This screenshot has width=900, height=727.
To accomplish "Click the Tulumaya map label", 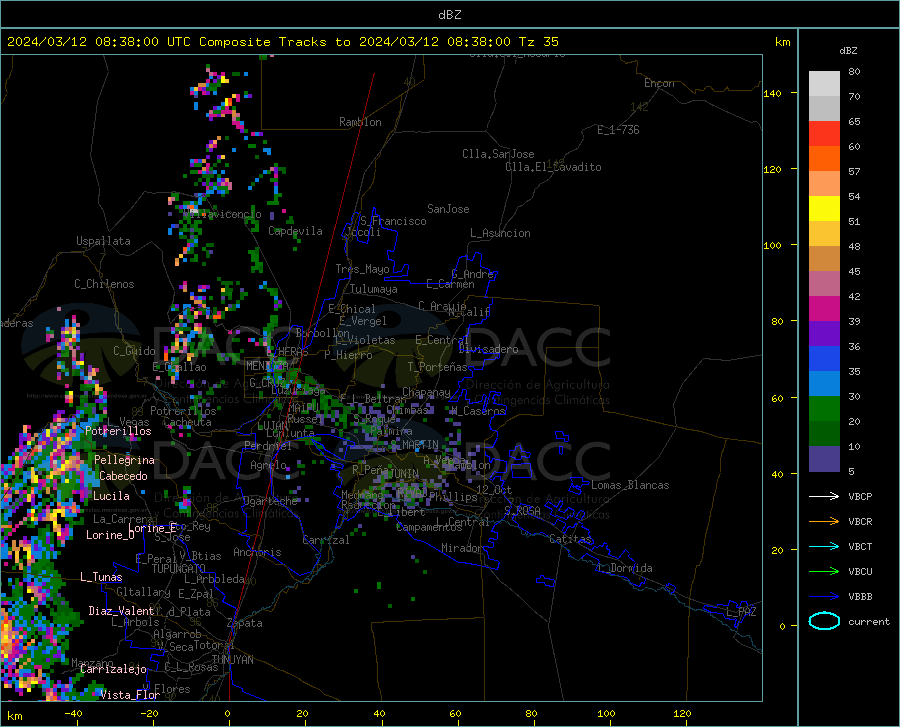I will 374,289.
